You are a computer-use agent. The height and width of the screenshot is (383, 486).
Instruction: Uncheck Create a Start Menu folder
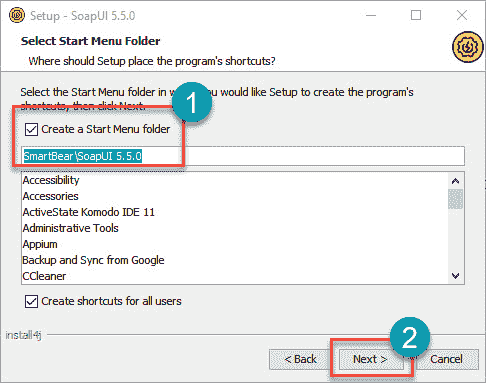point(31,129)
